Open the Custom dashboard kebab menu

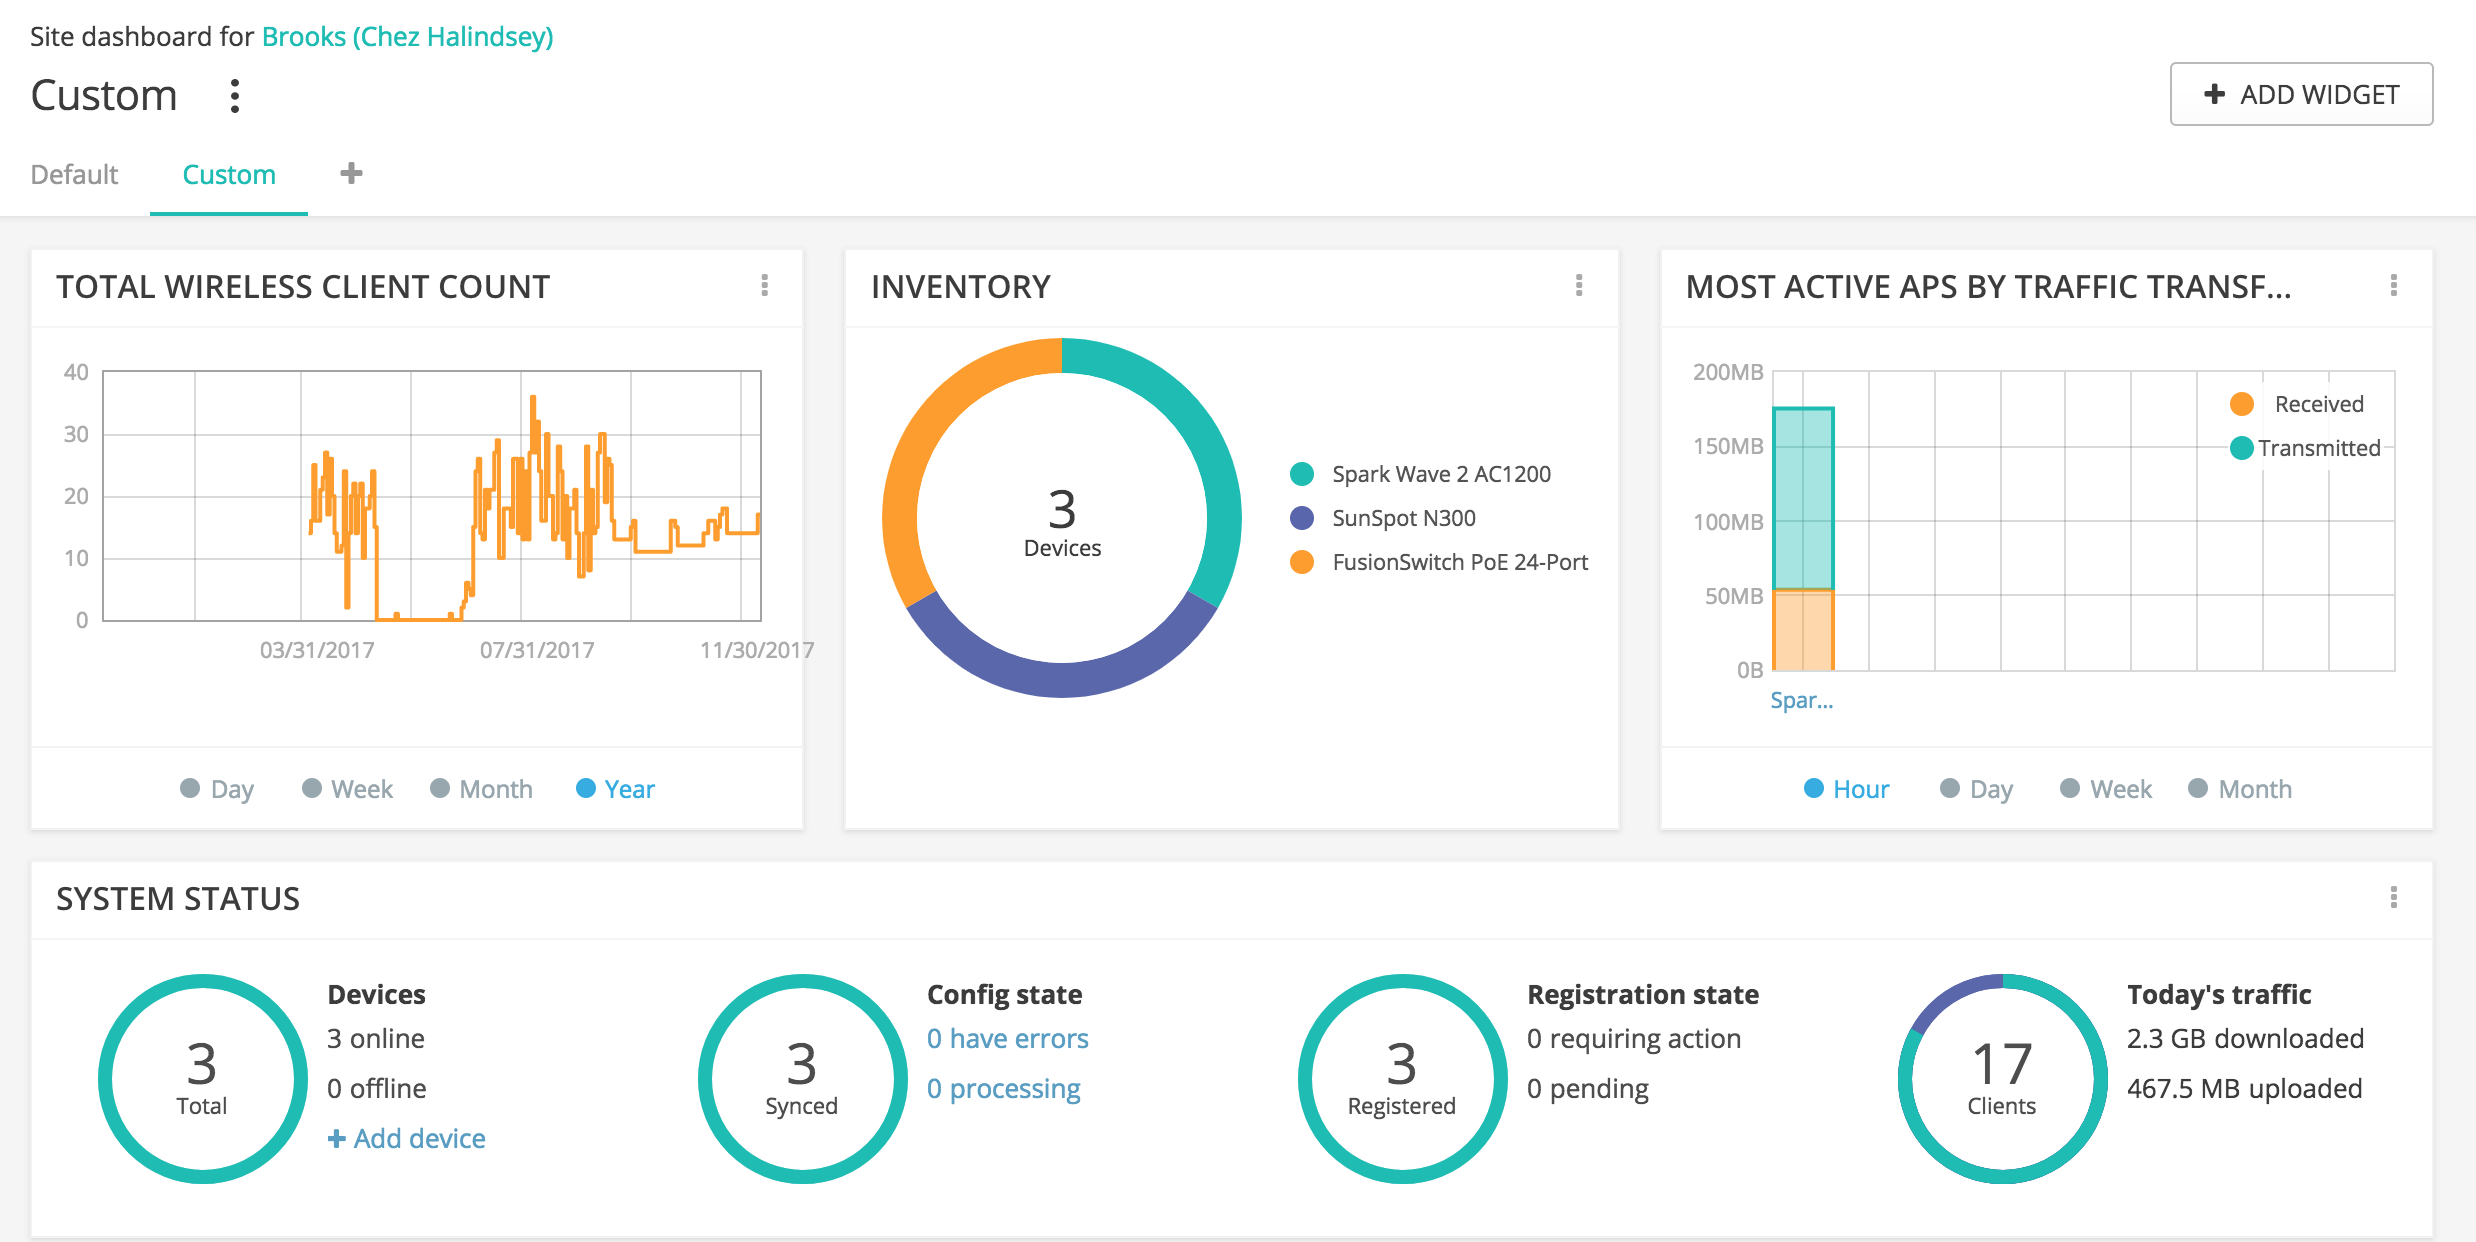(234, 96)
